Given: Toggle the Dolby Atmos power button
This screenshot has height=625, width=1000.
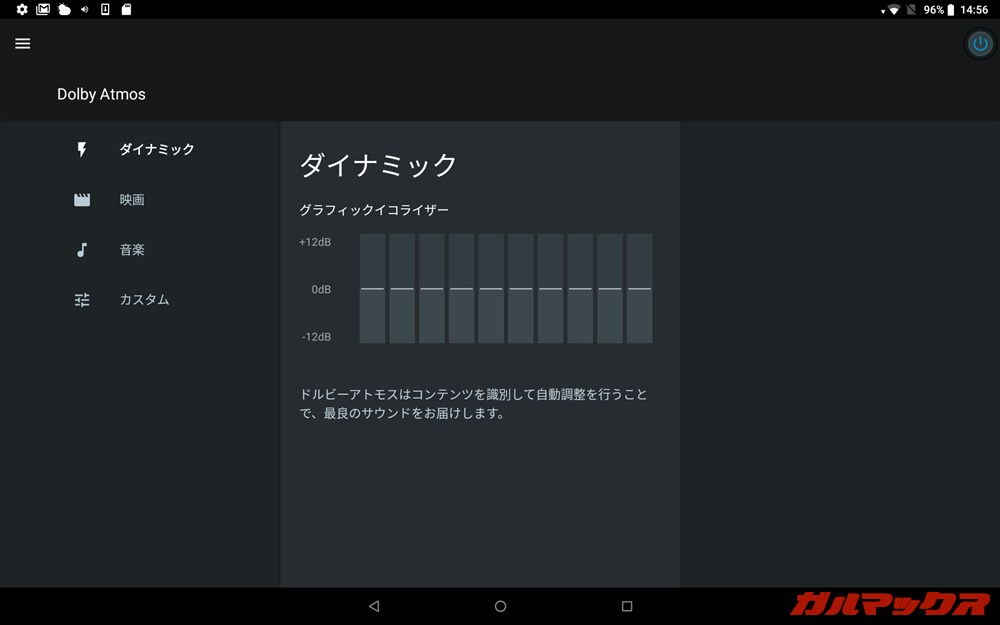Looking at the screenshot, I should 978,43.
